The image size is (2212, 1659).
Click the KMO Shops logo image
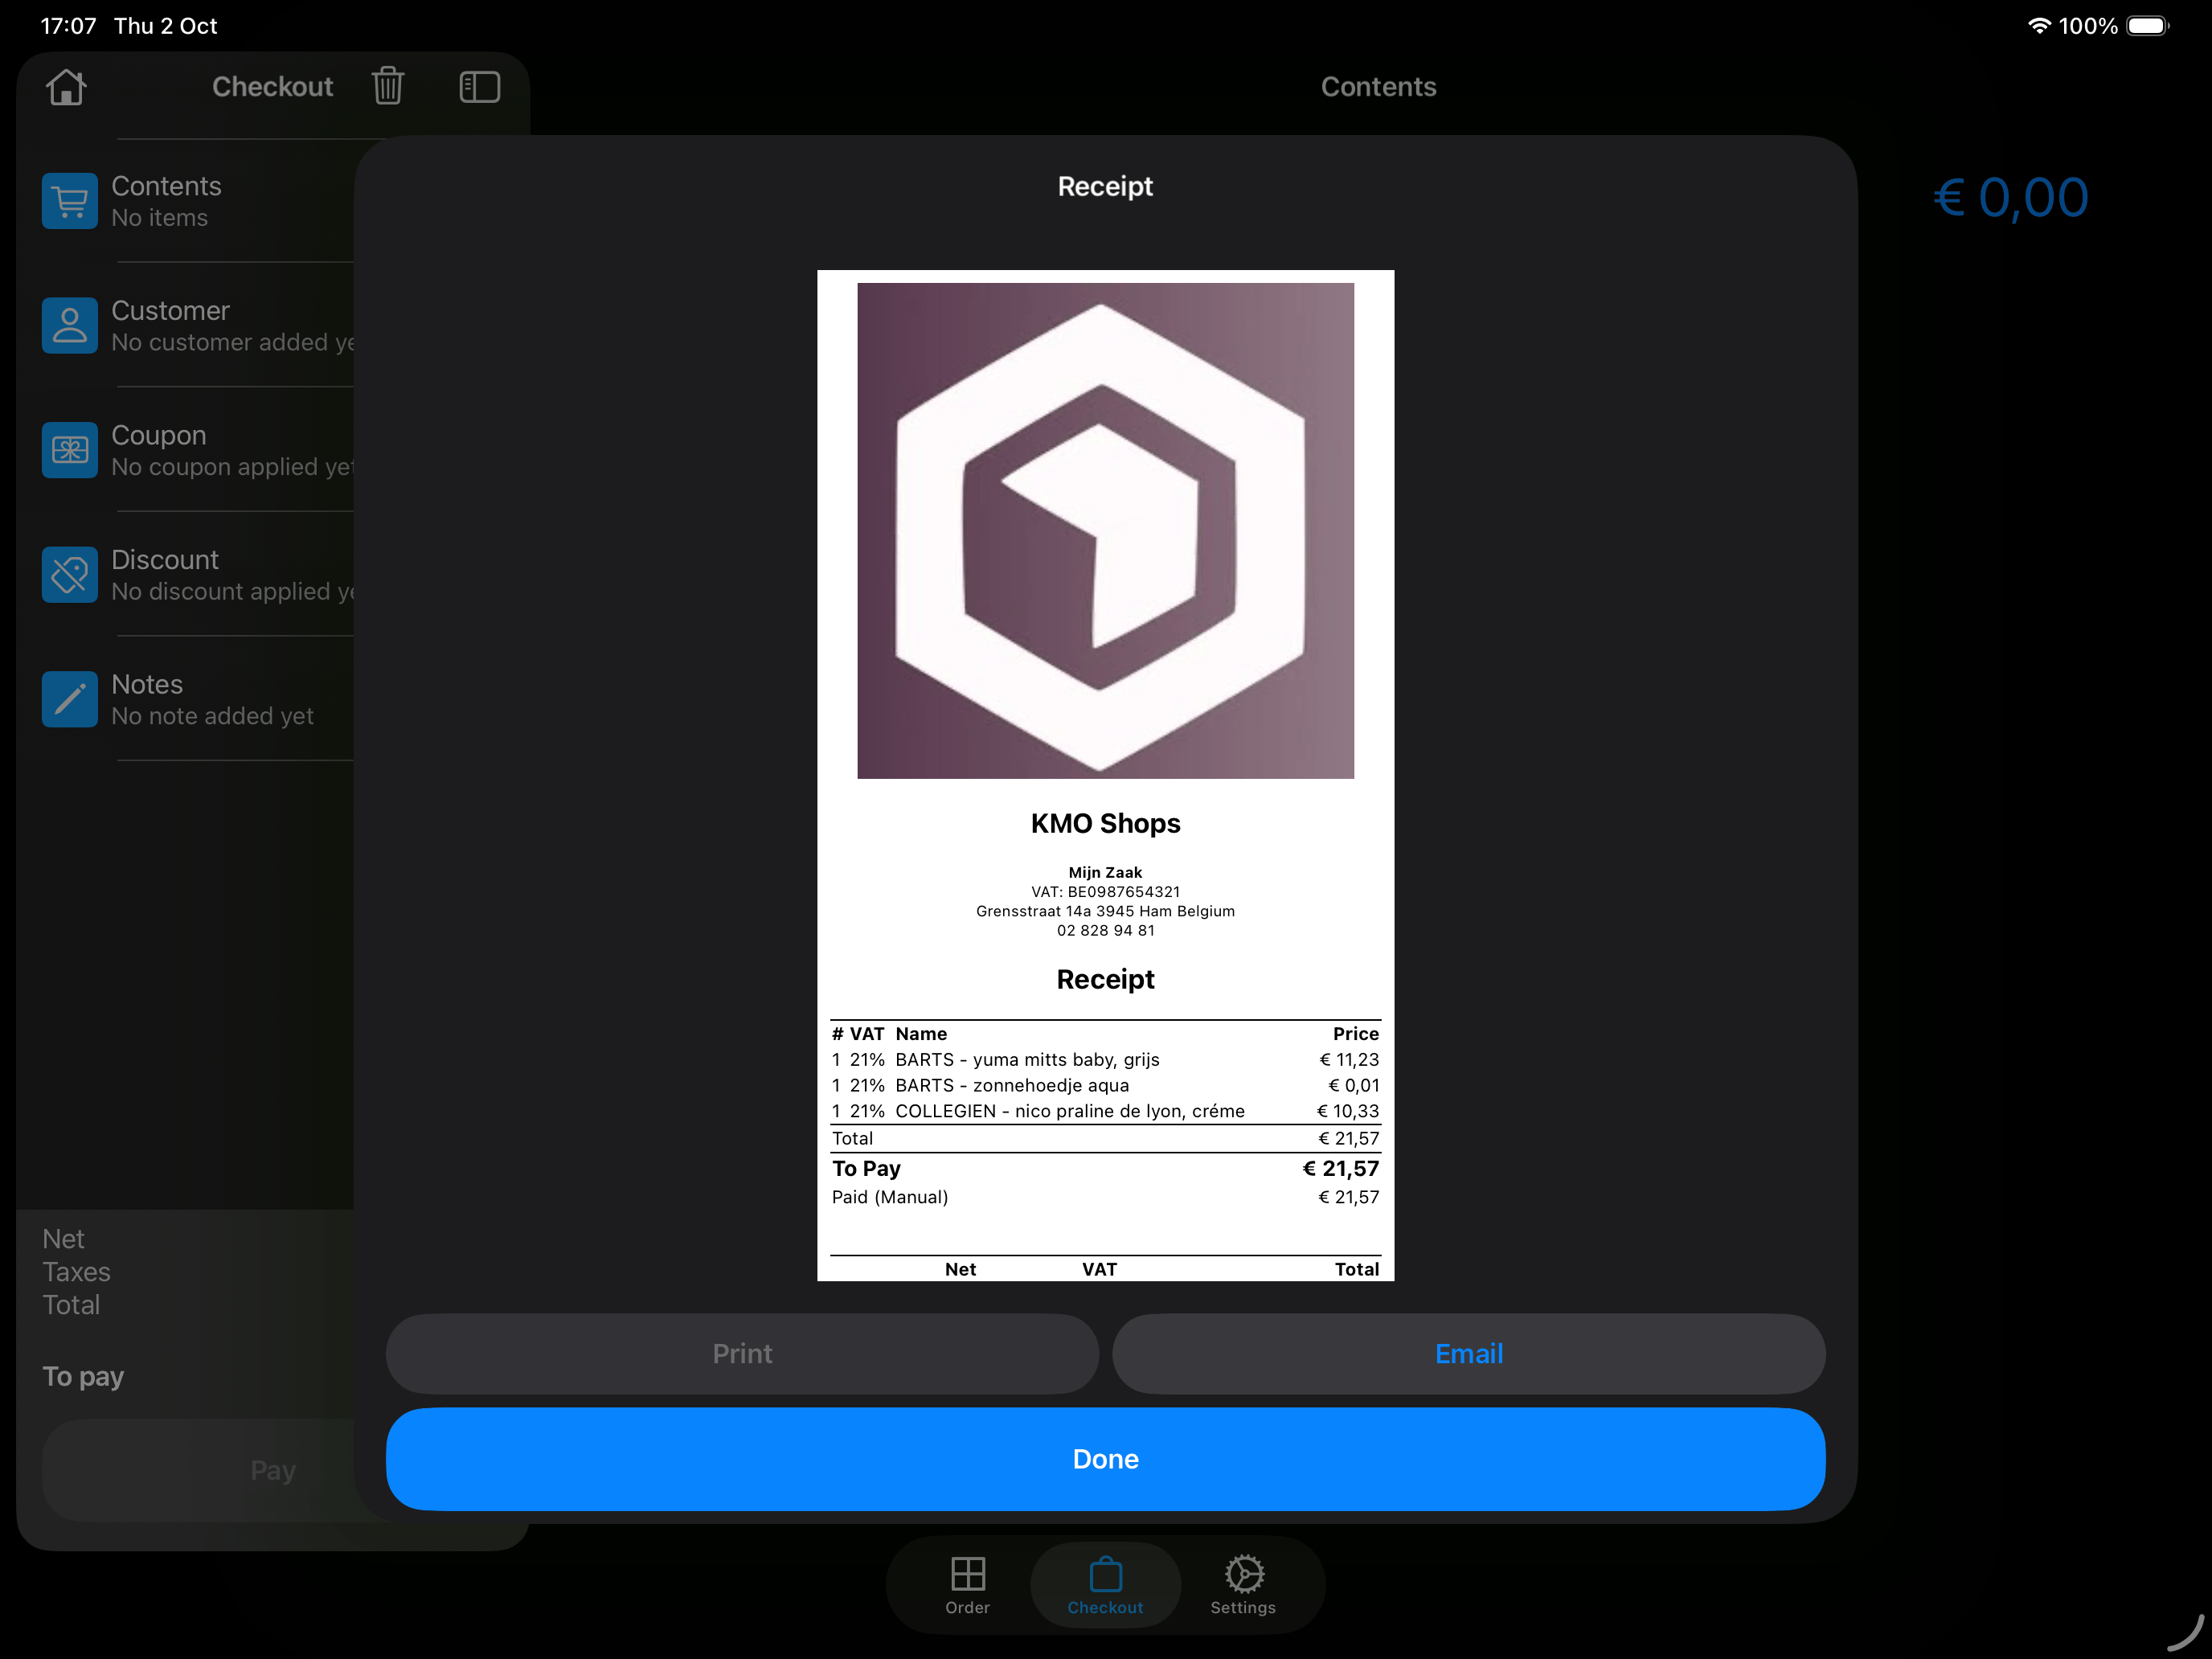1105,530
